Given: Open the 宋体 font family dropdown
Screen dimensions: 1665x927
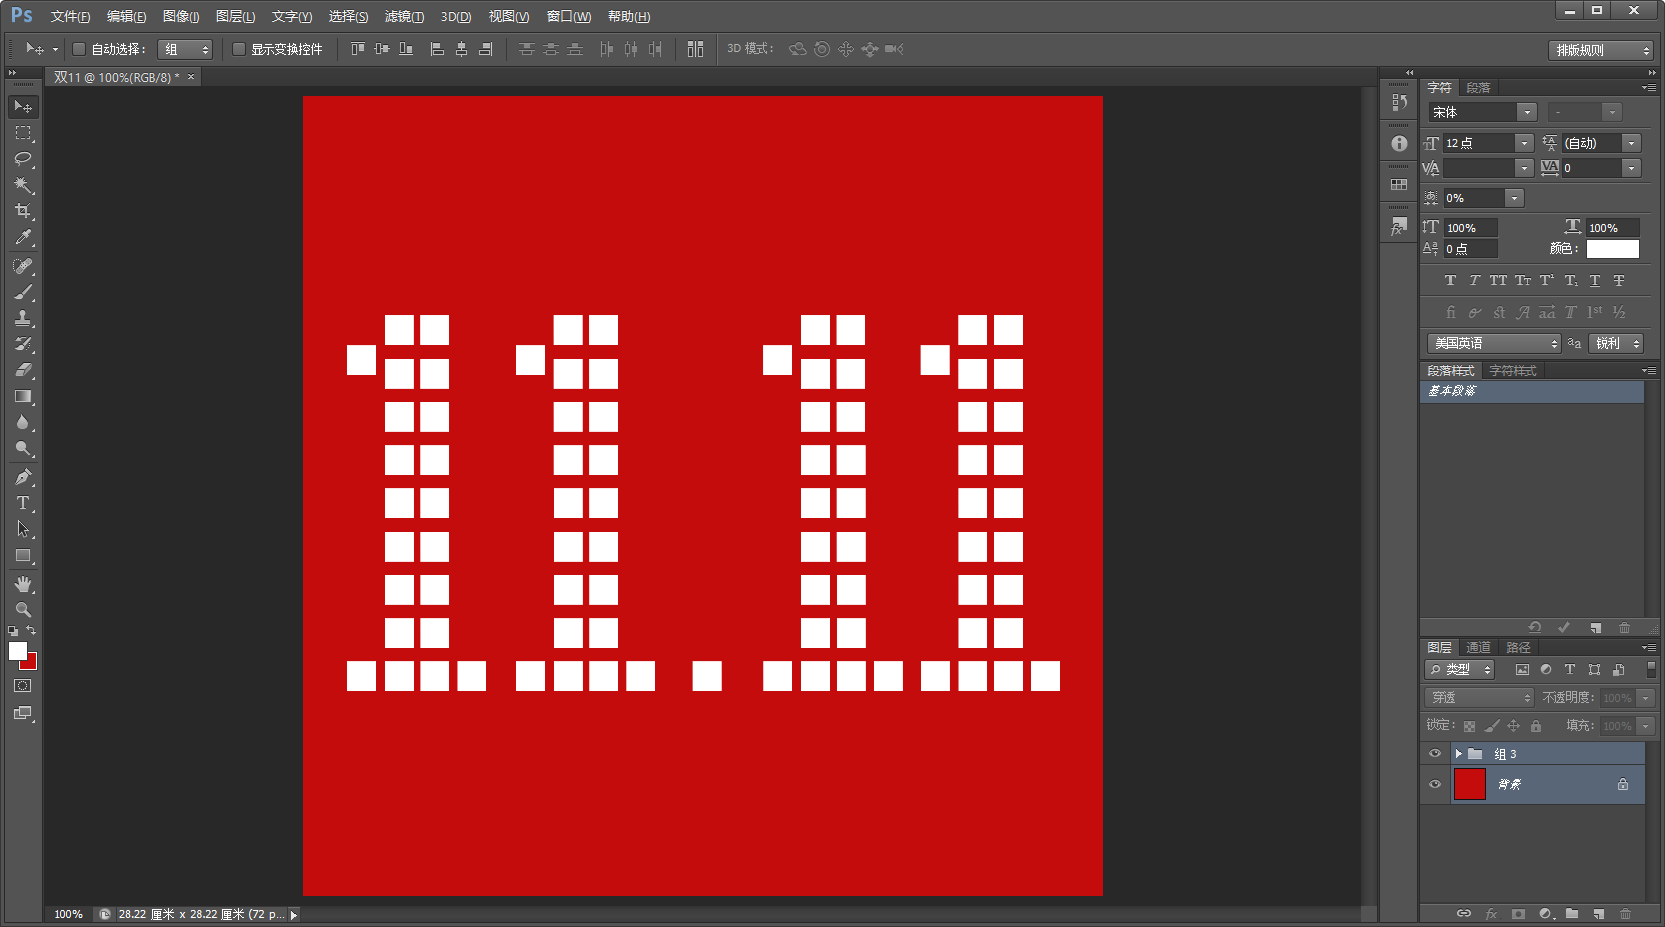Looking at the screenshot, I should coord(1527,112).
